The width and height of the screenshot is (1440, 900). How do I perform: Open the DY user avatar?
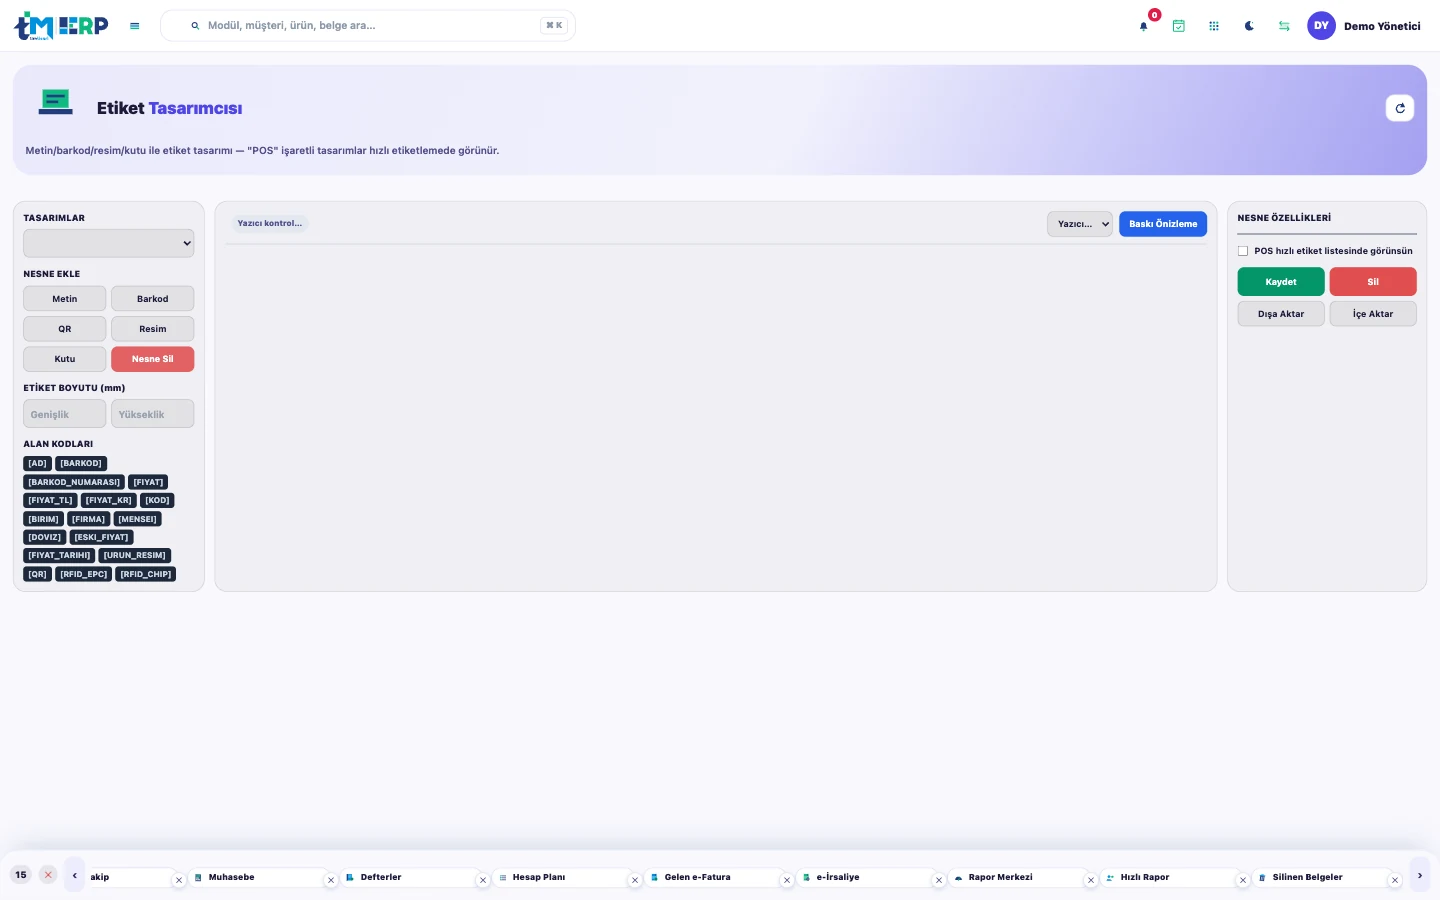point(1321,26)
